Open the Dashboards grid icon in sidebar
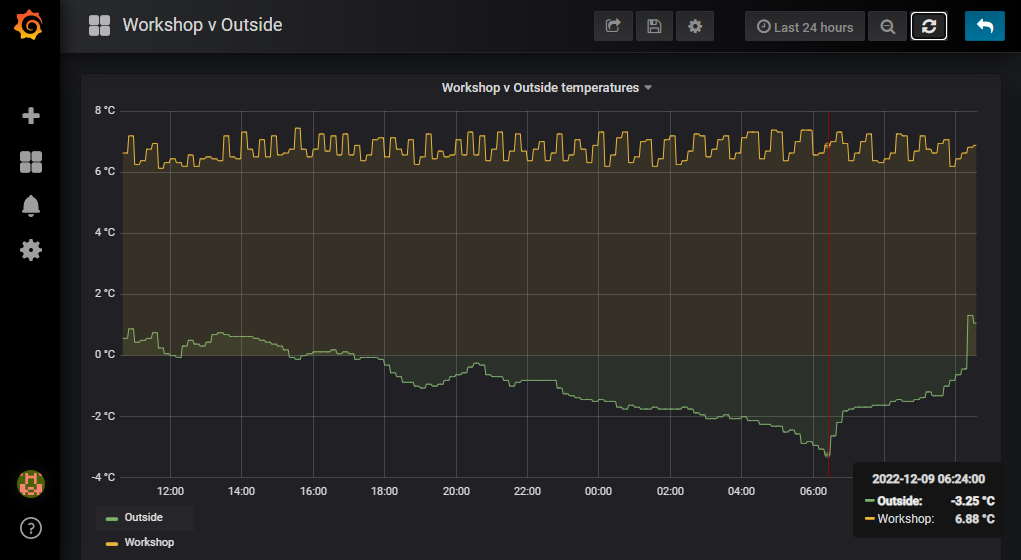The width and height of the screenshot is (1021, 560). click(x=31, y=162)
